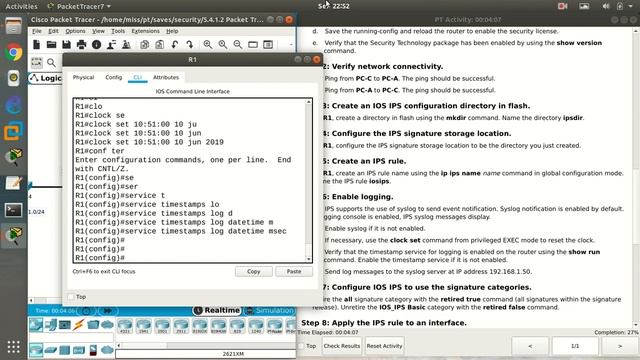Screen dimensions: 640x360
Task: Select Routers subcategory icon
Action: click(x=36, y=350)
